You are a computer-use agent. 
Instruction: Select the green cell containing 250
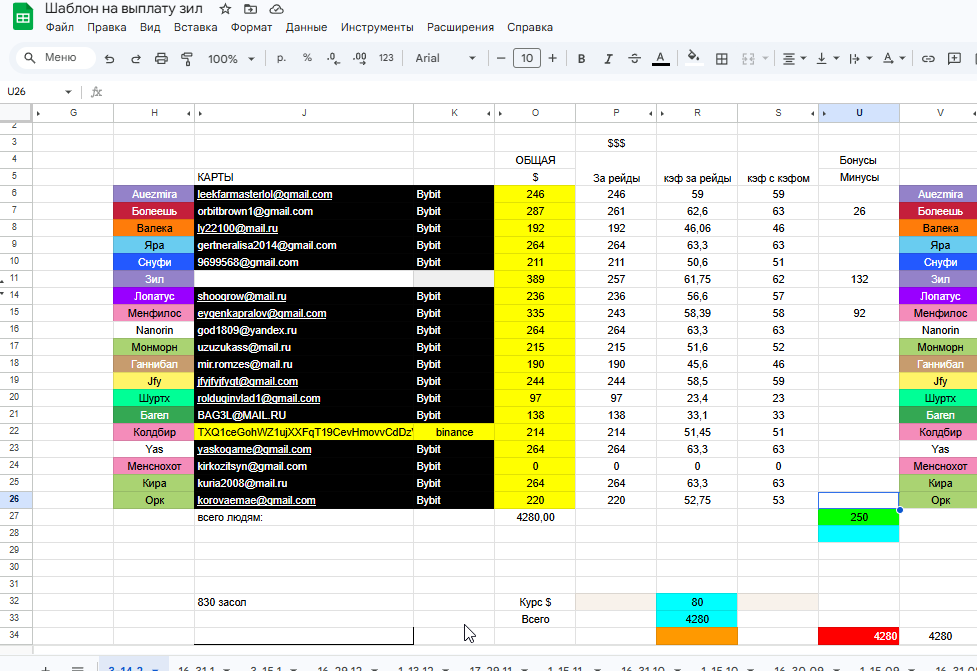859,517
